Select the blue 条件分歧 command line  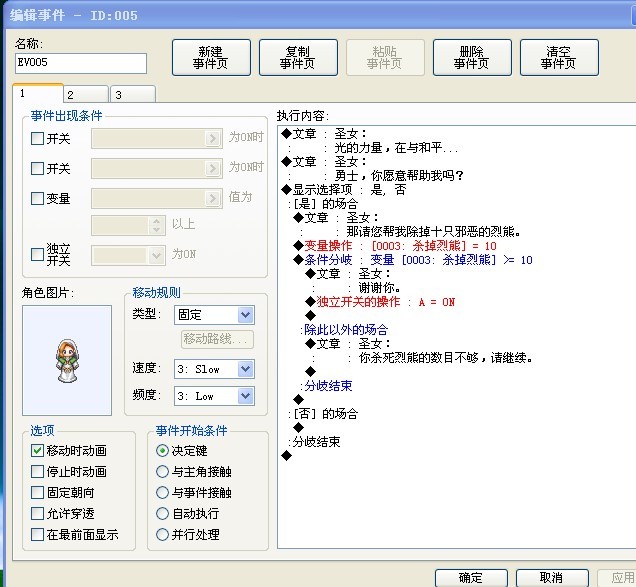click(x=413, y=260)
